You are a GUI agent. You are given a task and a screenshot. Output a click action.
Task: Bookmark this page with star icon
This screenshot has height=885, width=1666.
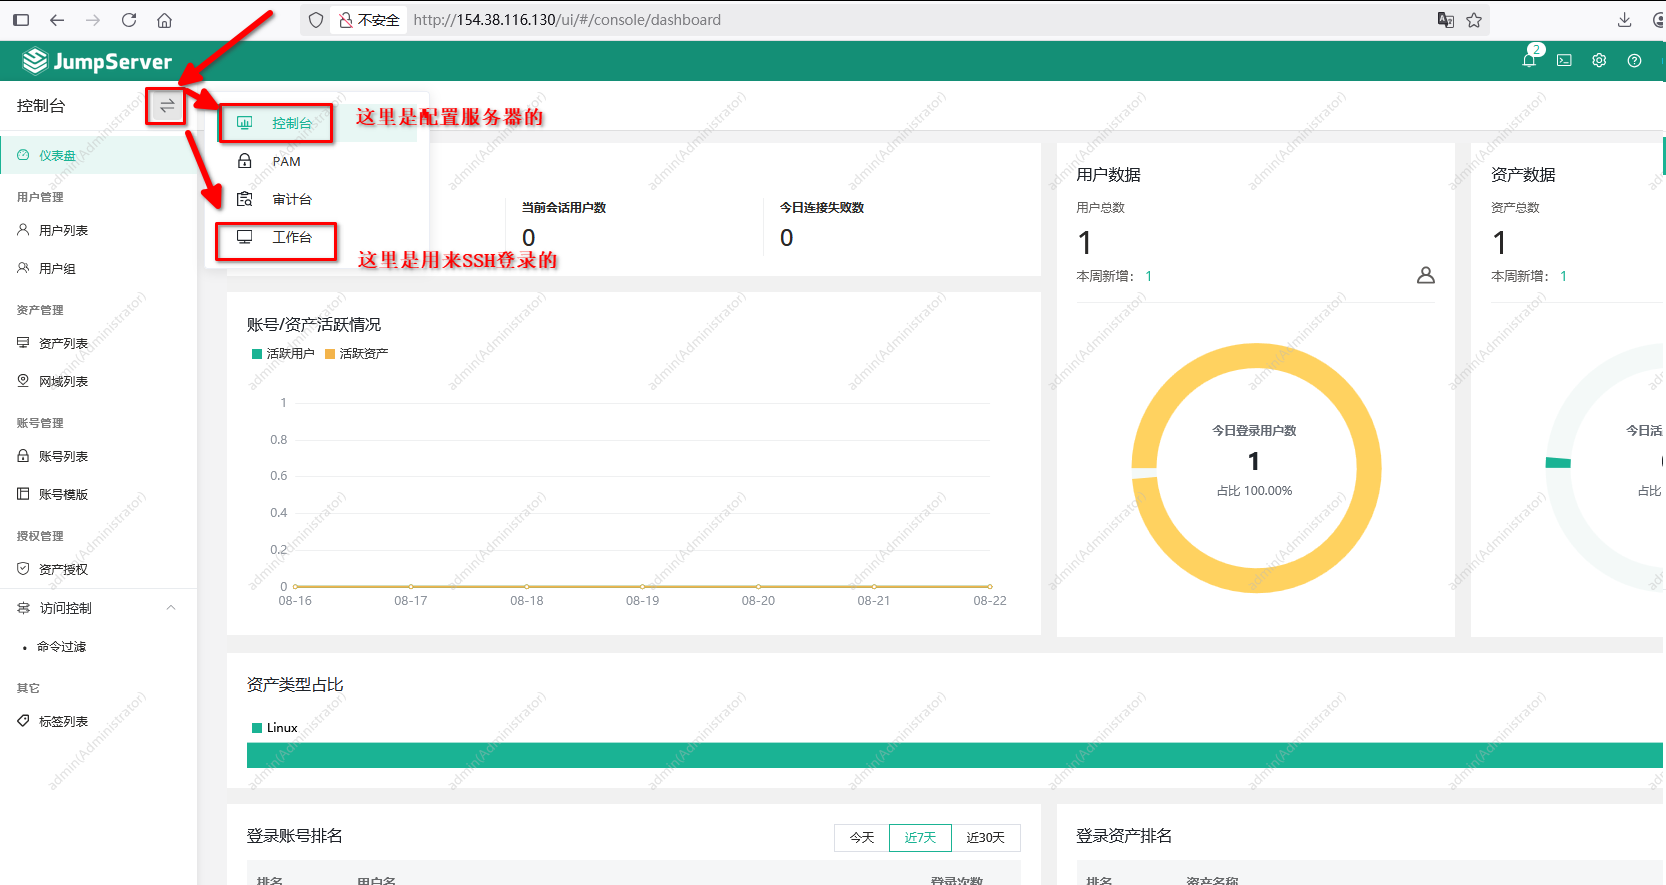point(1474,20)
